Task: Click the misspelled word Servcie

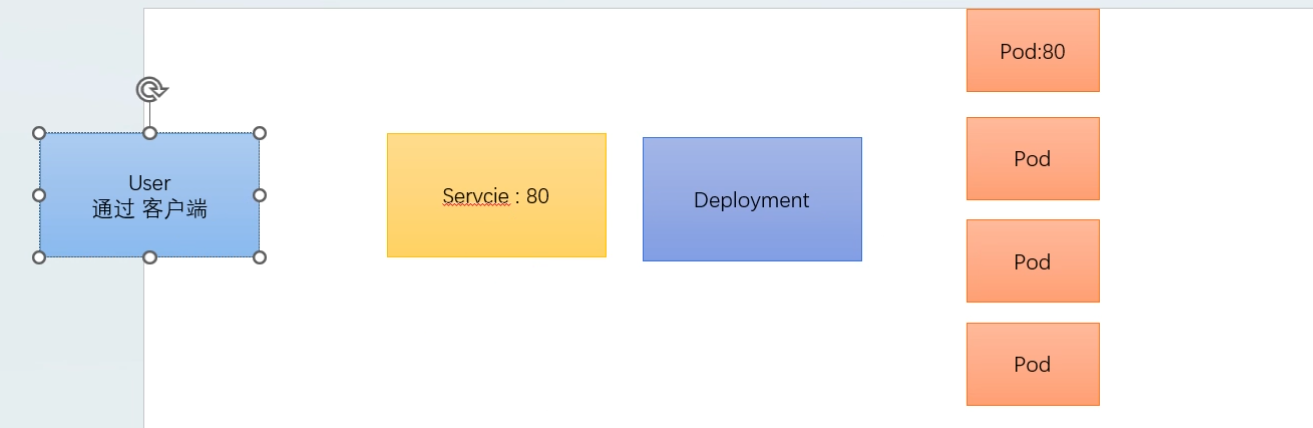Action: pyautogui.click(x=476, y=196)
